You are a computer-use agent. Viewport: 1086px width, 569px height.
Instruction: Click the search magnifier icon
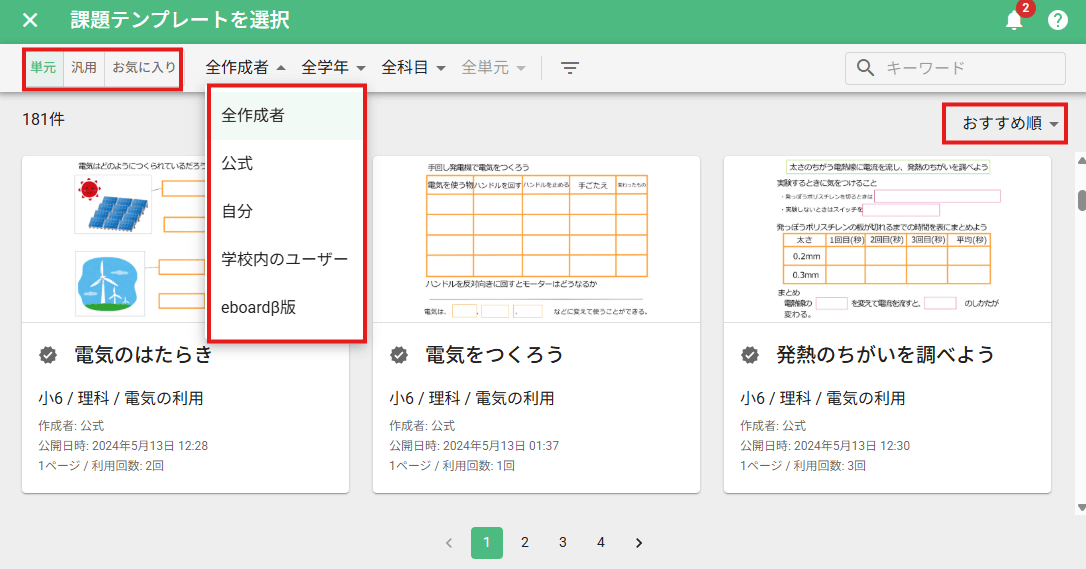(x=865, y=68)
